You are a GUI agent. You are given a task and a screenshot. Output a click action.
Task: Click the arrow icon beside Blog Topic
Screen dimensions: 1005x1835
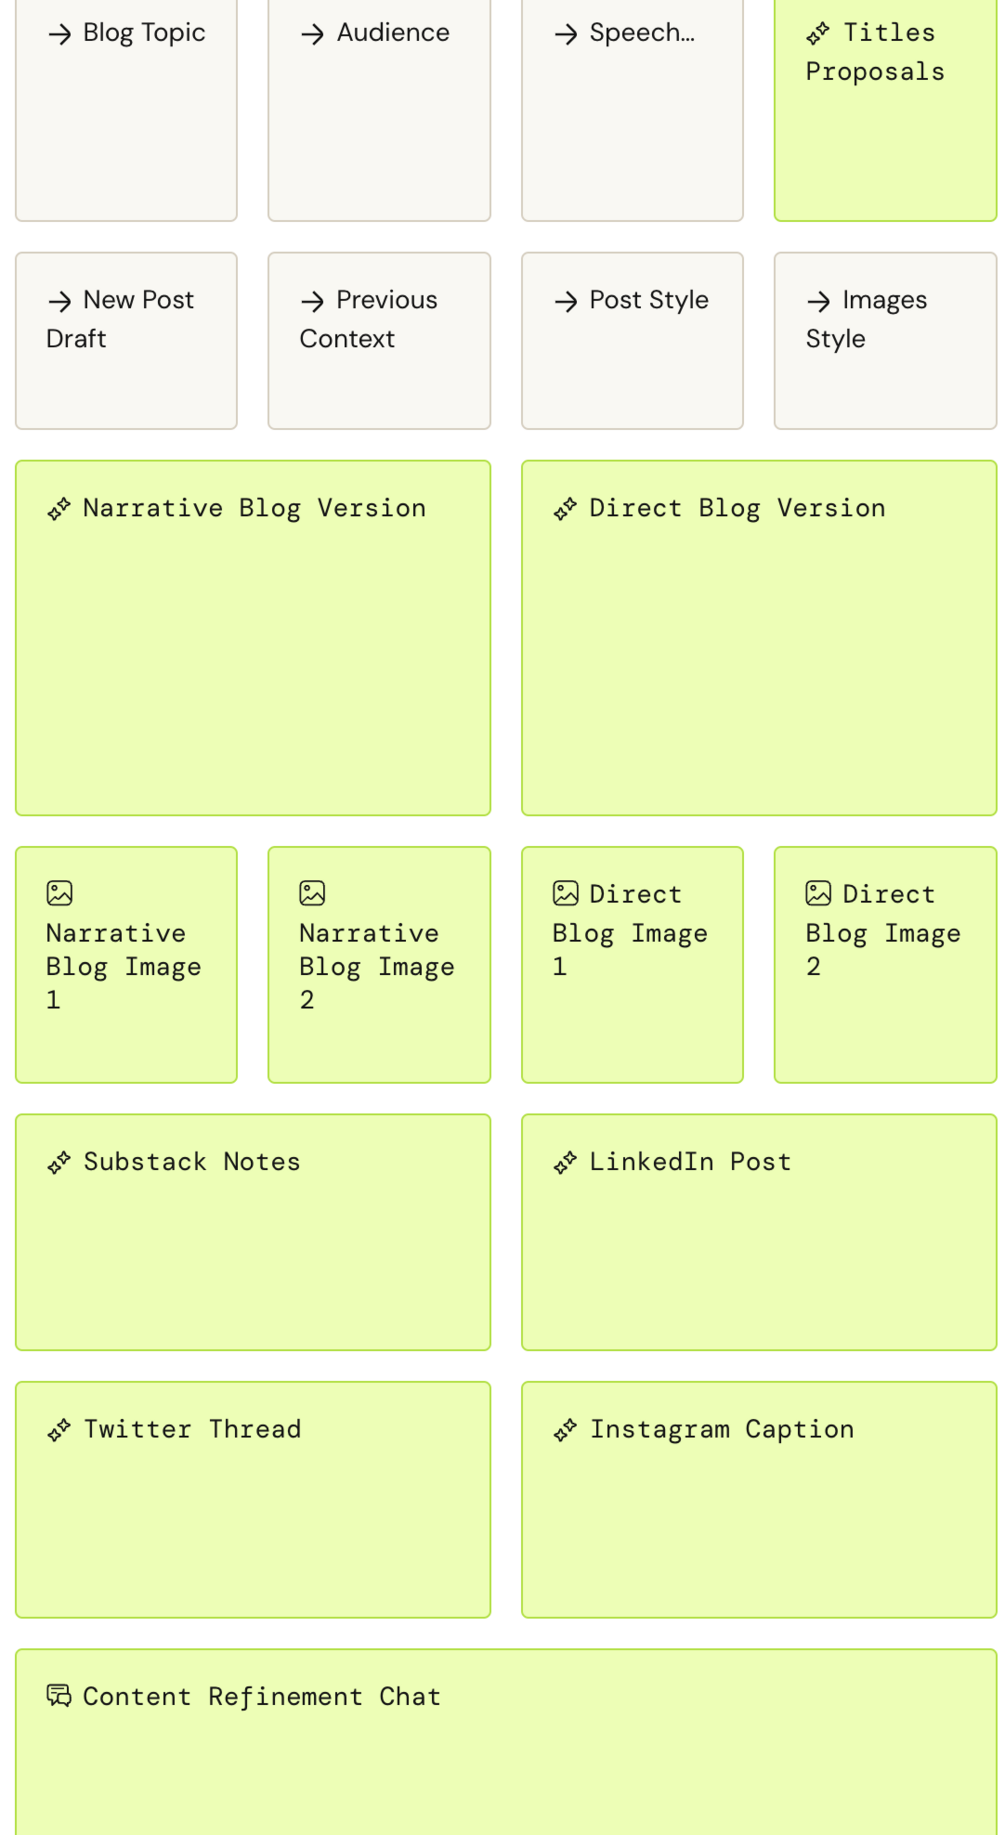click(x=60, y=34)
